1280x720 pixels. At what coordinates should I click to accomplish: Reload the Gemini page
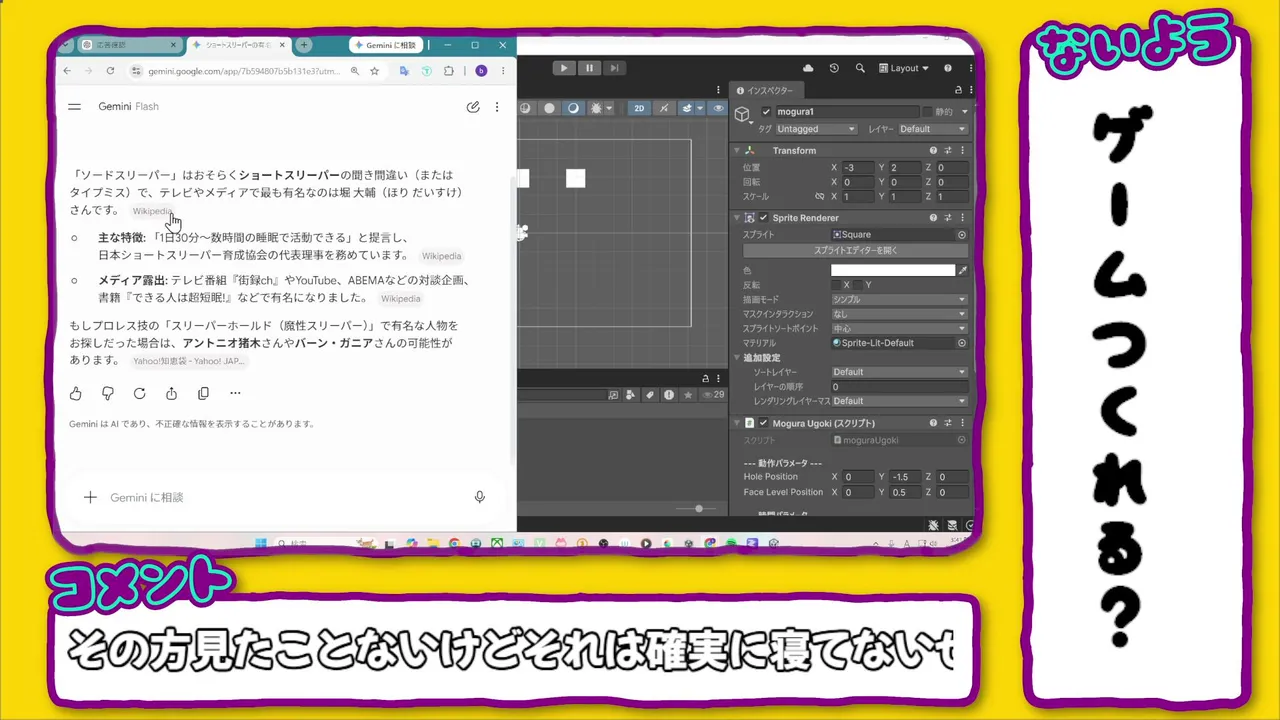[110, 71]
